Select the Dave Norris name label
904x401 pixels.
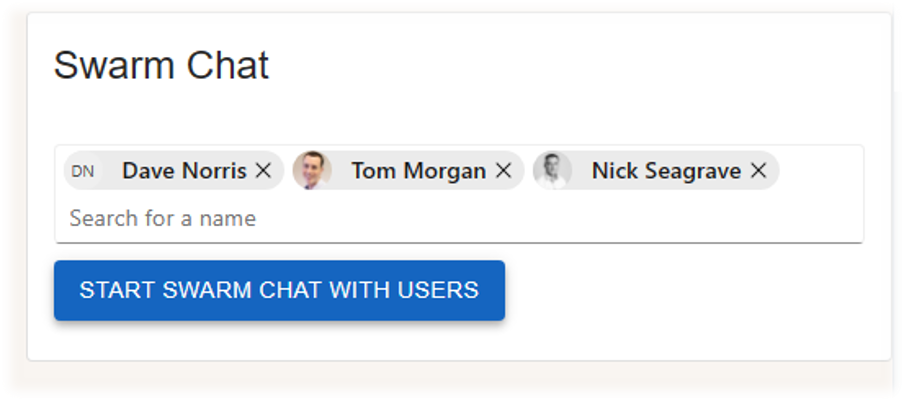click(184, 171)
